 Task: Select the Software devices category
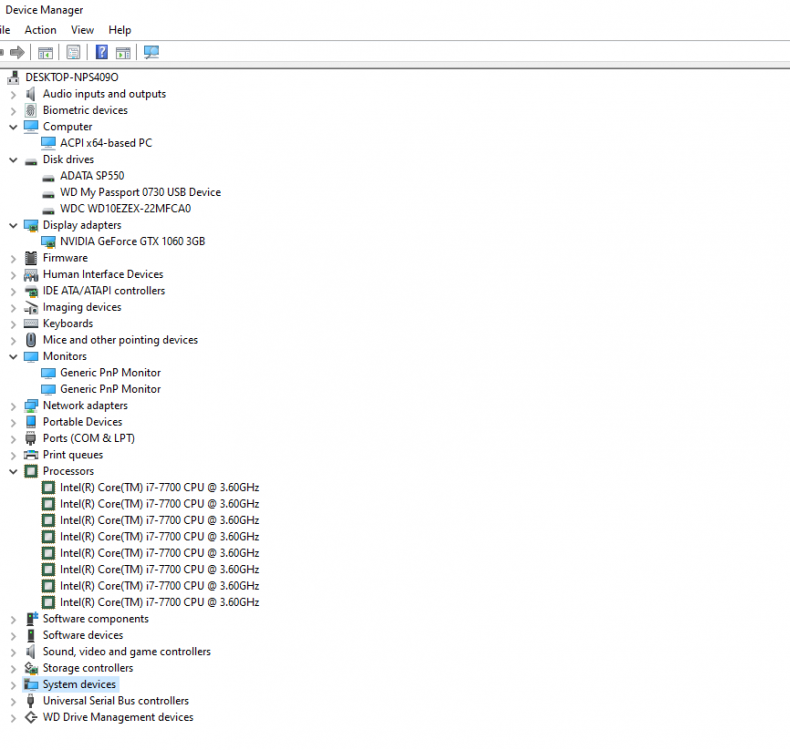[83, 635]
